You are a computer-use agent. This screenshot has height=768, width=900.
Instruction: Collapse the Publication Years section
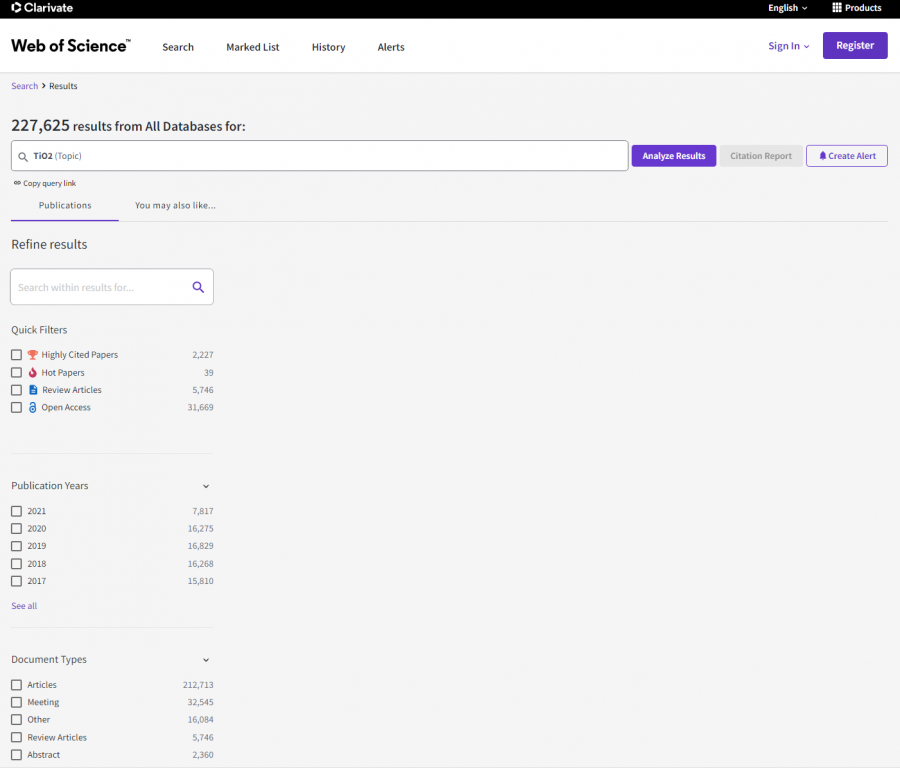coord(206,486)
